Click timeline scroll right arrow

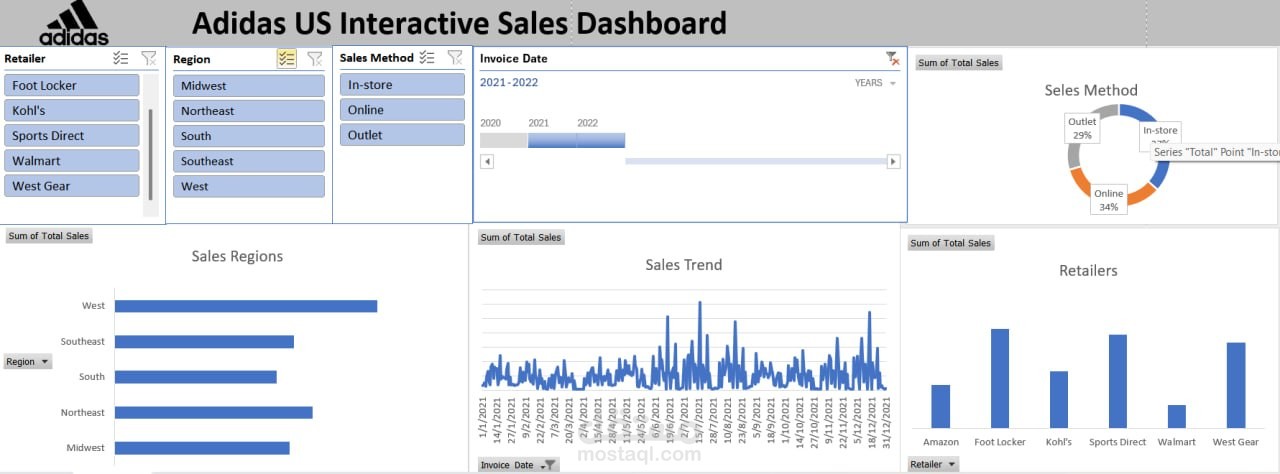894,162
